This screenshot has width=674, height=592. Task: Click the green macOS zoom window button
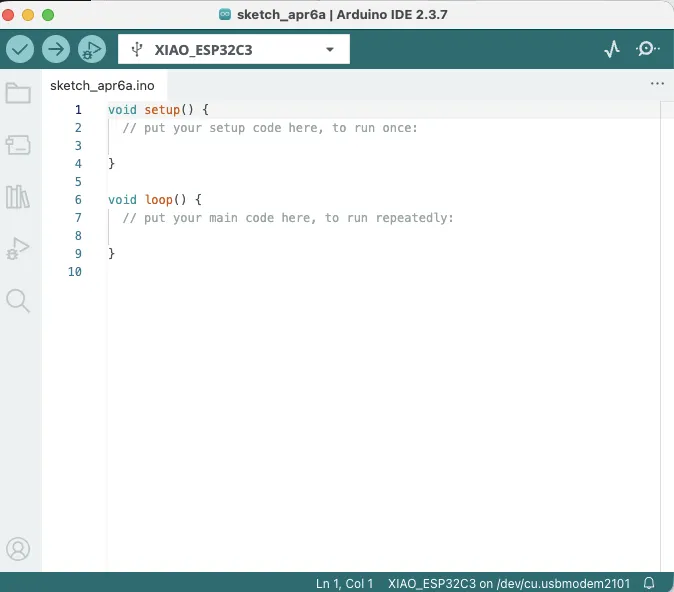[48, 15]
